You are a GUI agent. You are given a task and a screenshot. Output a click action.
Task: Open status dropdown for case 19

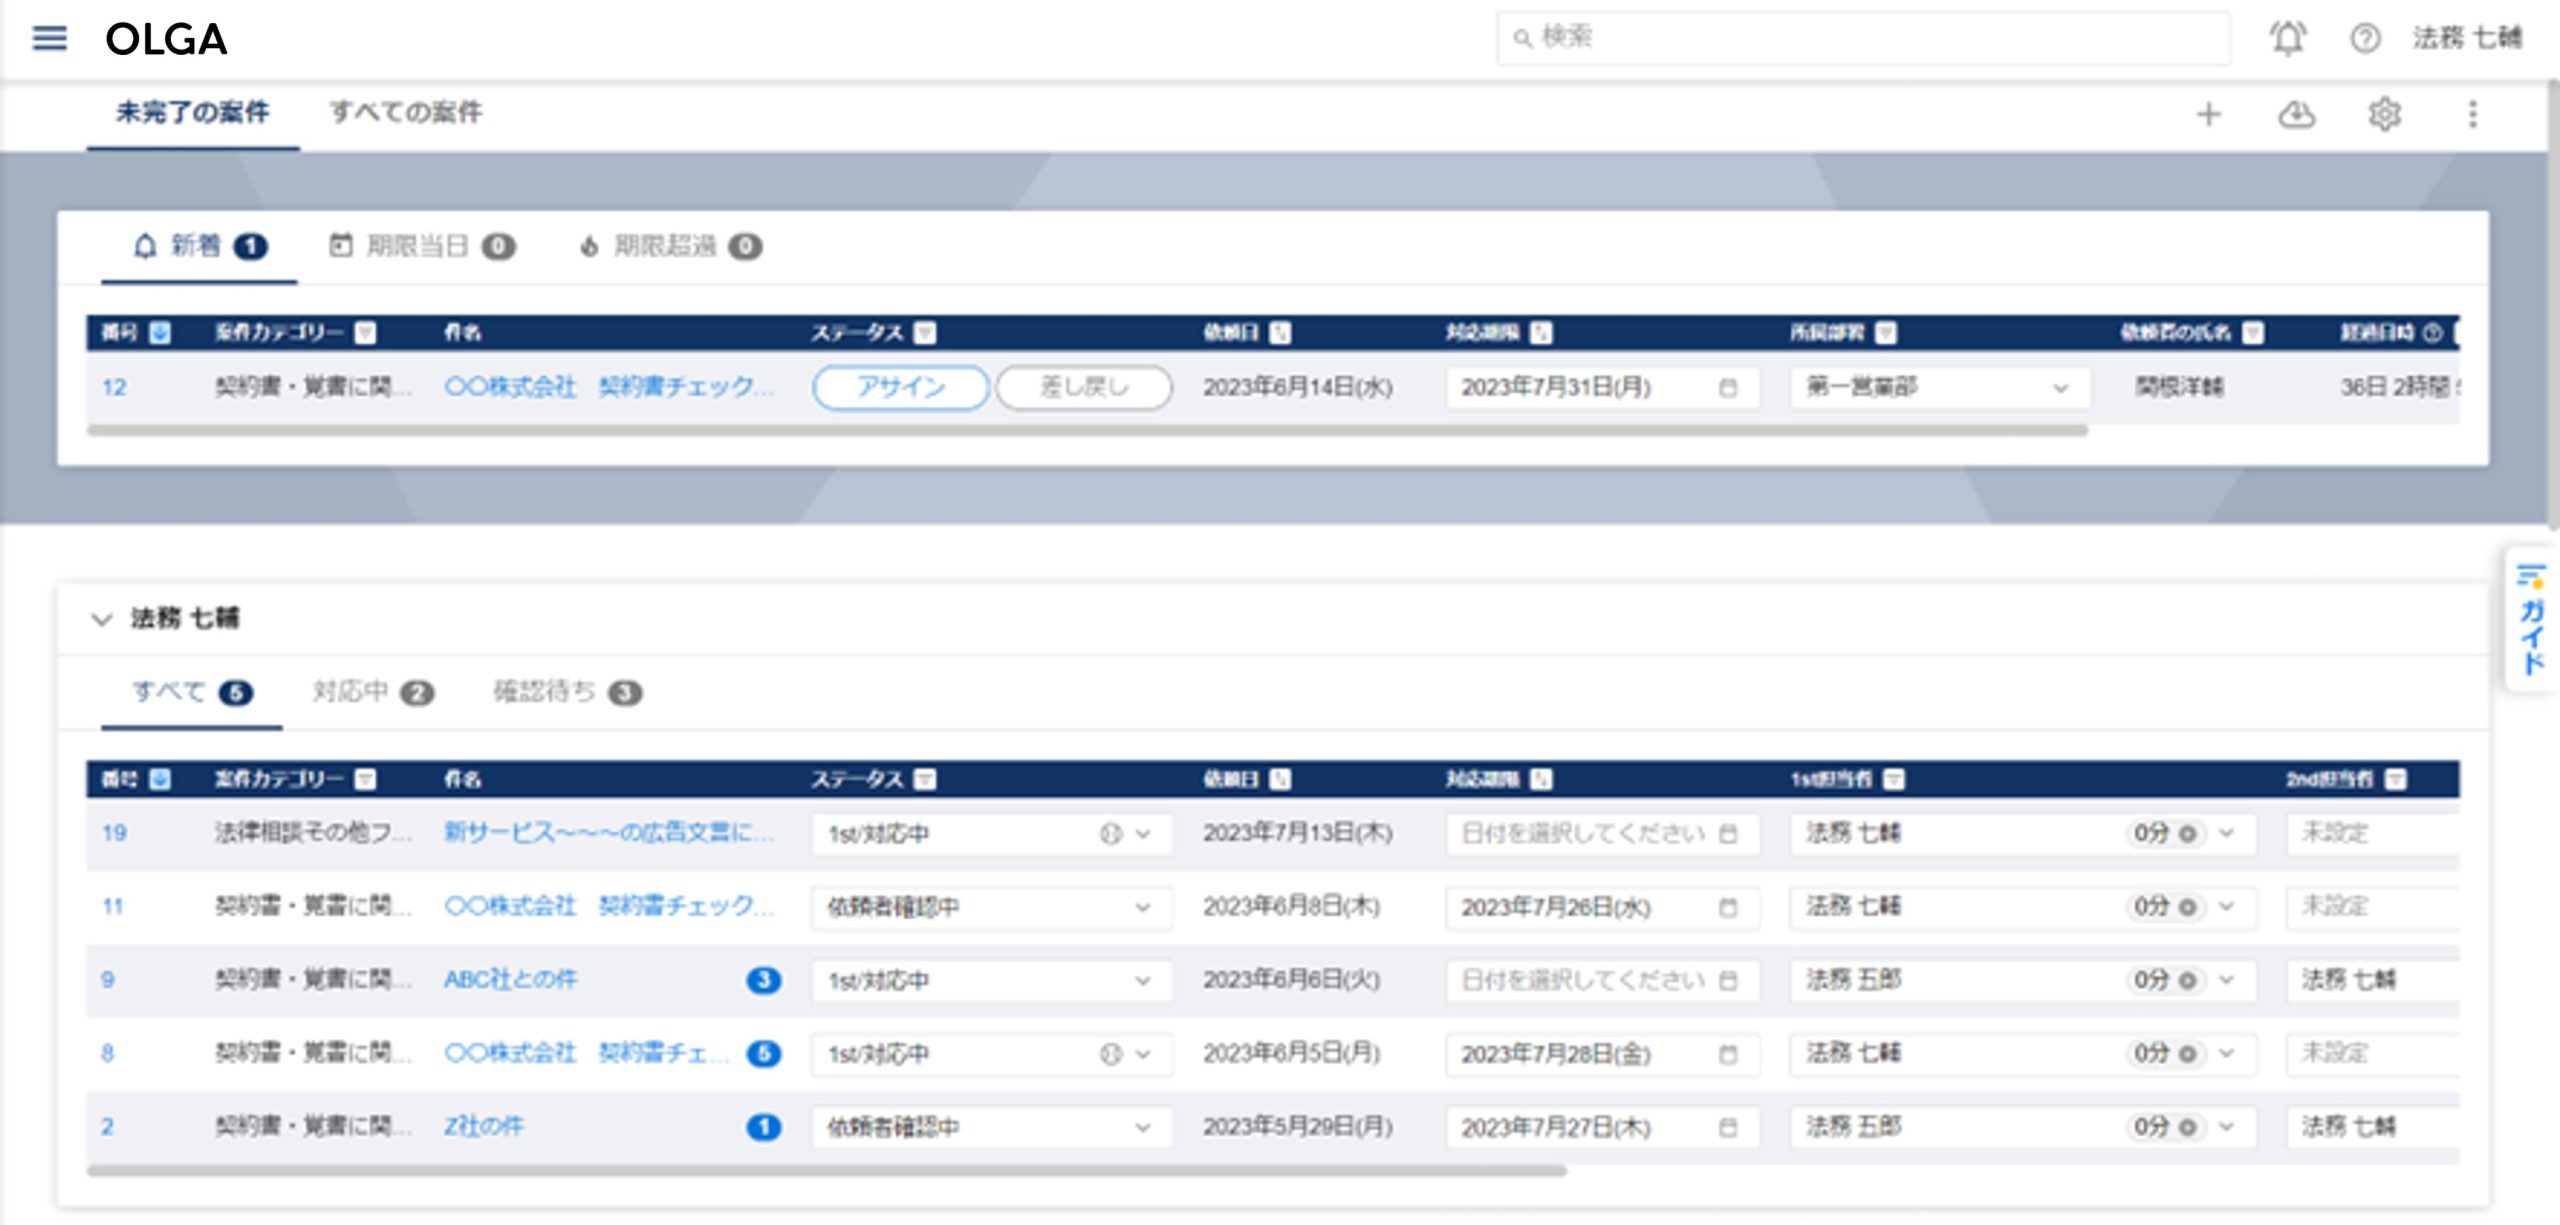992,834
